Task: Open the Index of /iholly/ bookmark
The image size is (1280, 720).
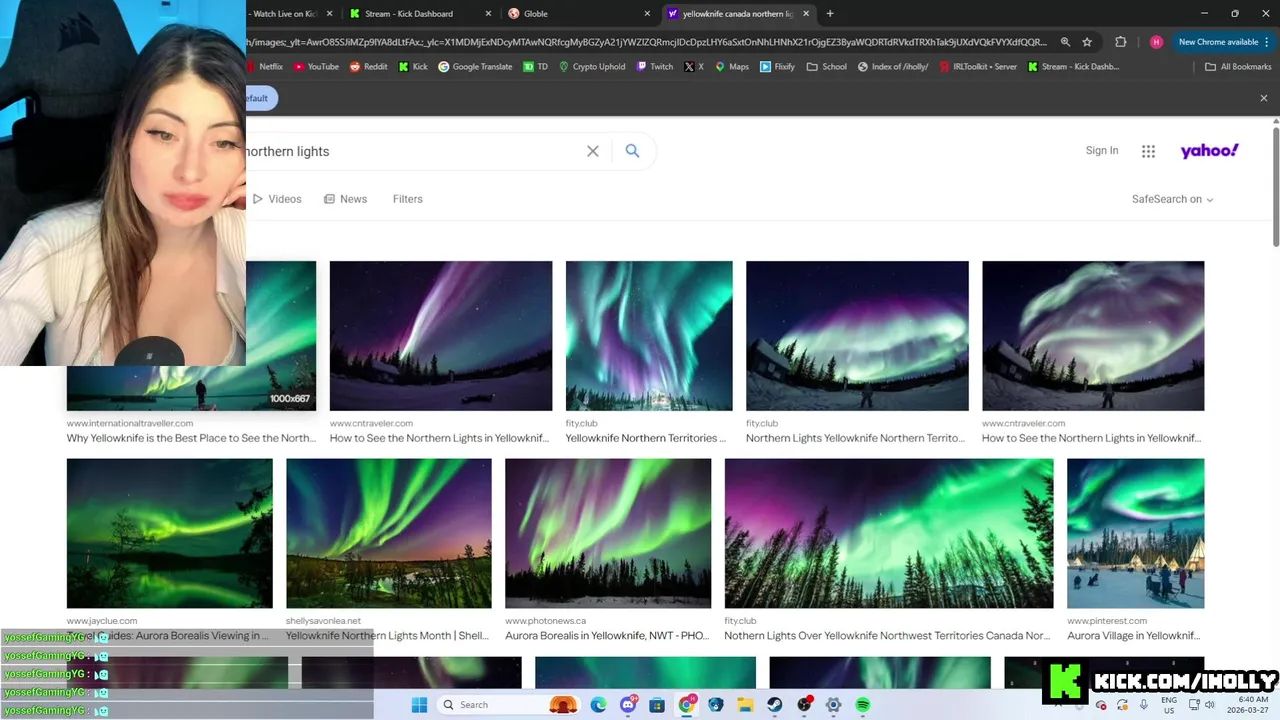Action: [x=892, y=67]
